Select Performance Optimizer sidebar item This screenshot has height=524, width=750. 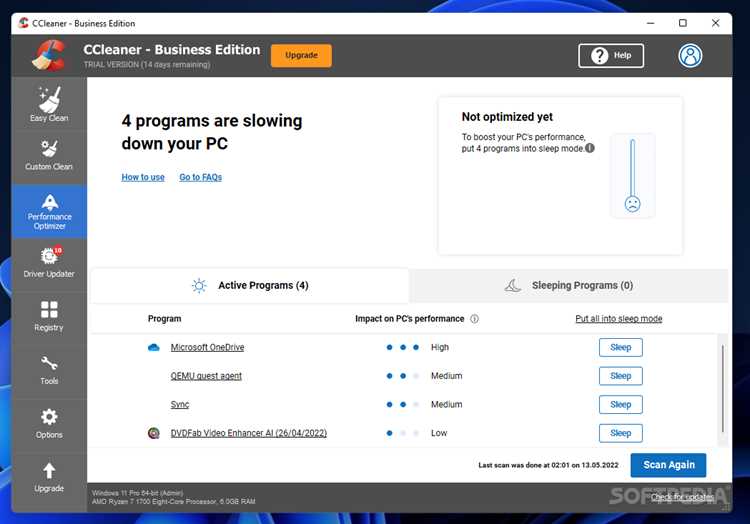coord(49,212)
